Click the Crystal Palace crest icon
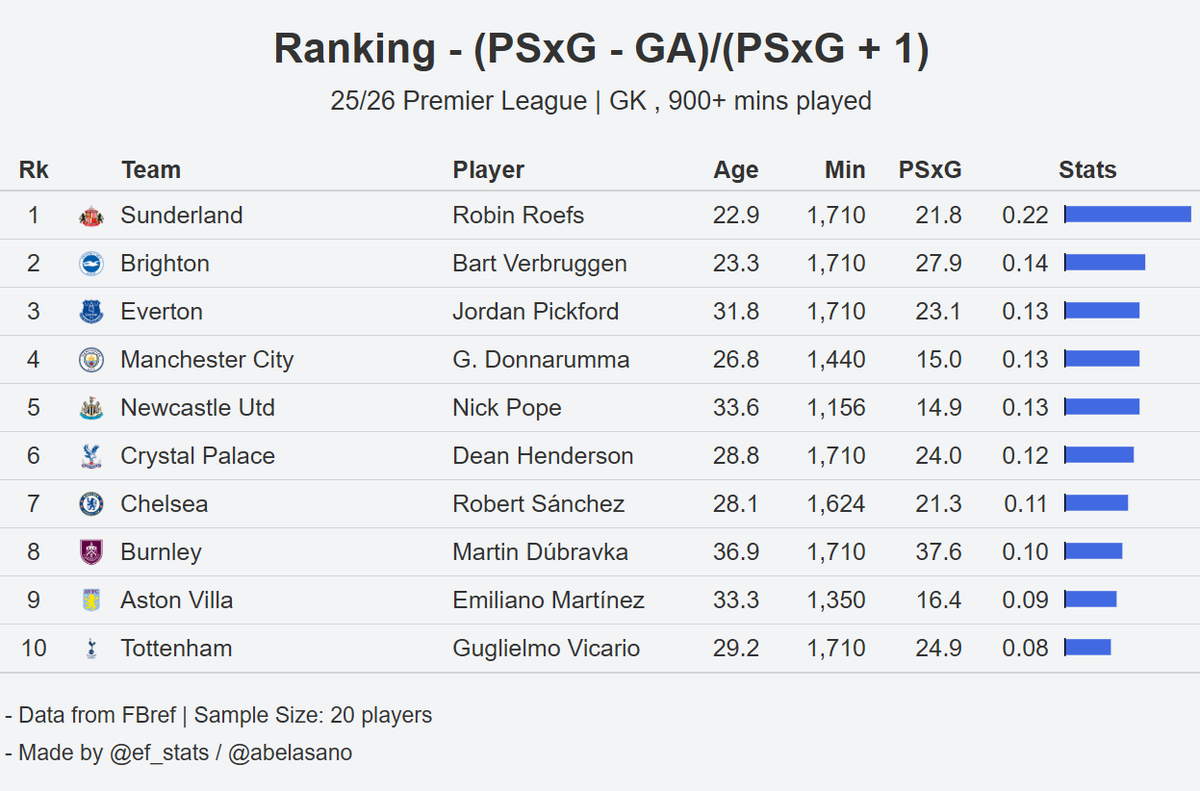This screenshot has width=1200, height=791. pyautogui.click(x=91, y=456)
